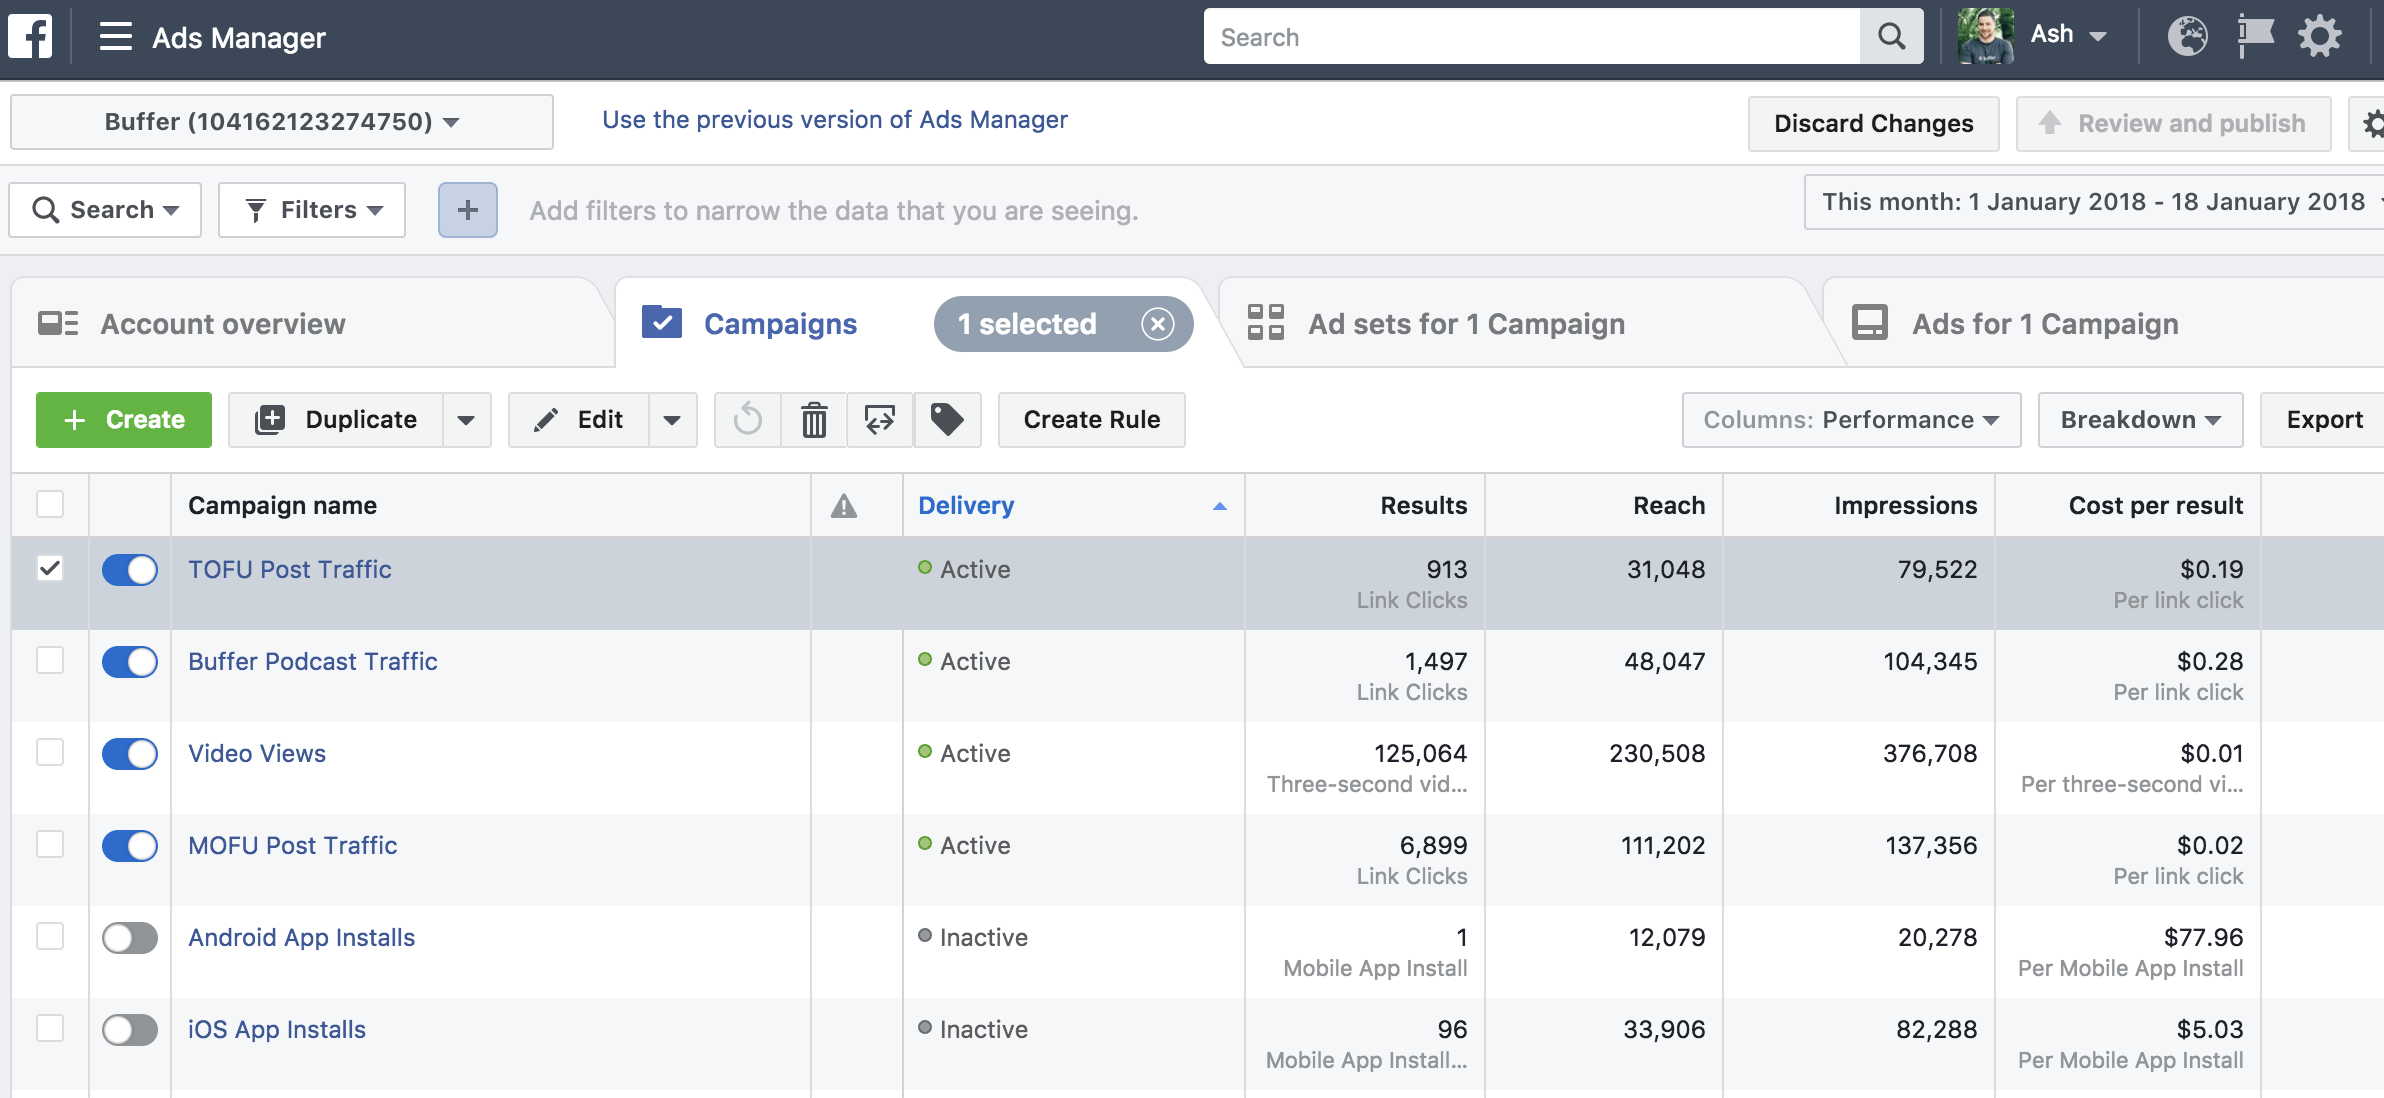
Task: Open the previous version of Ads Manager link
Action: pyautogui.click(x=833, y=120)
